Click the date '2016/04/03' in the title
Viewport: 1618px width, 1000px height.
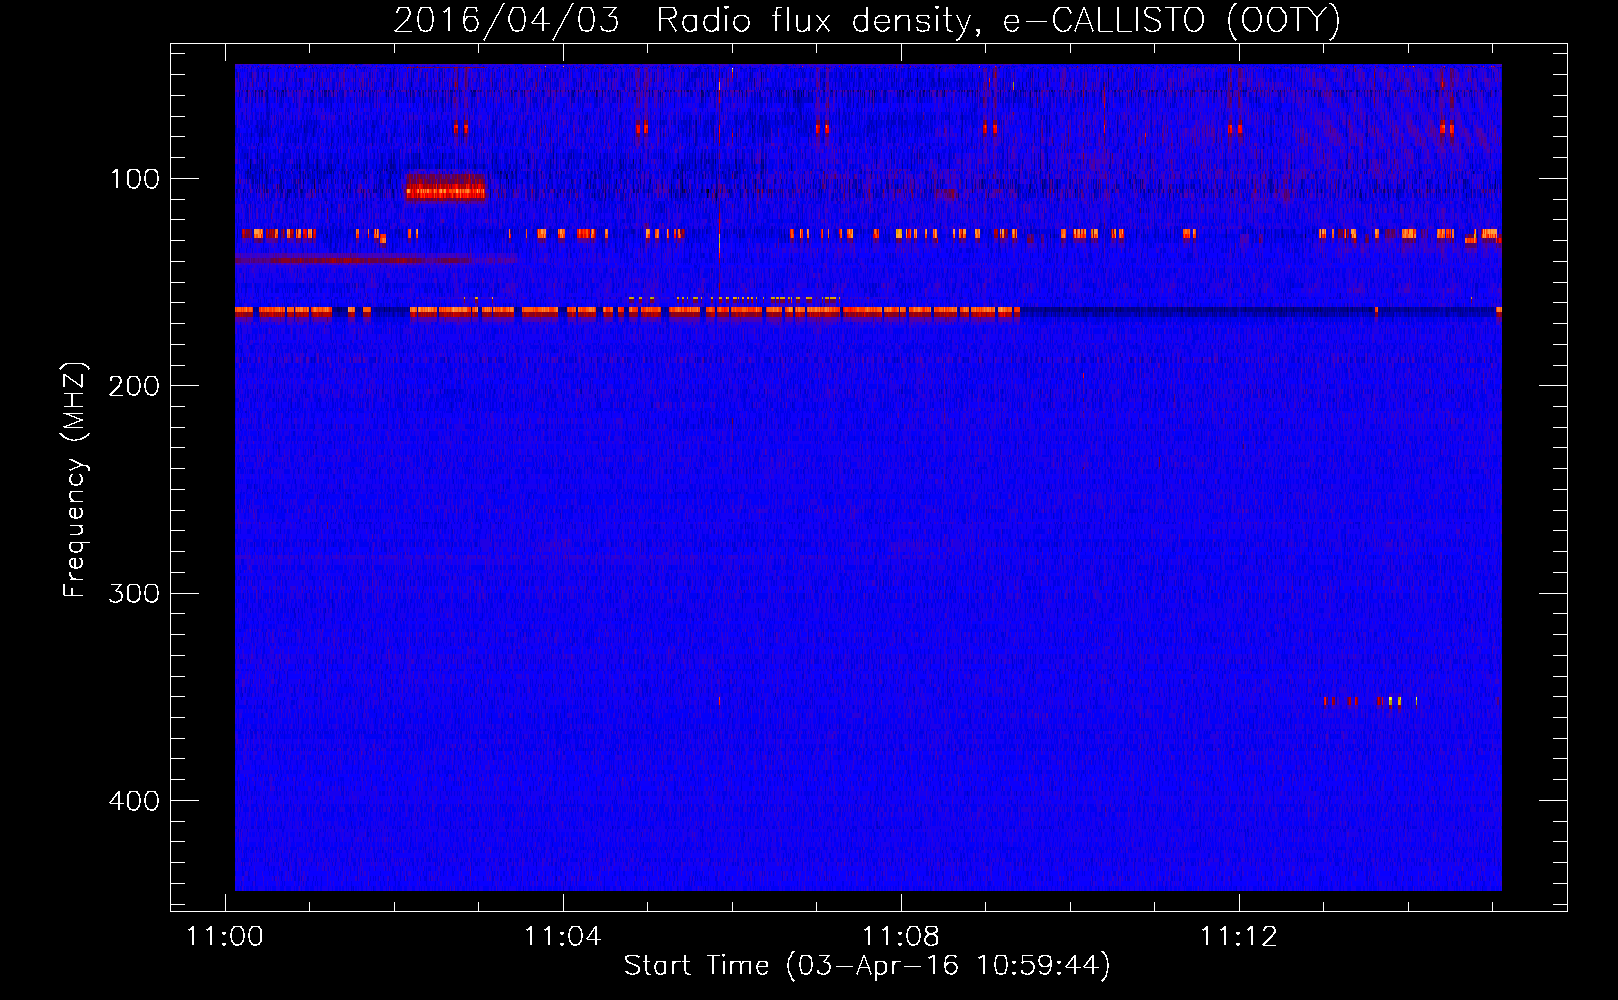tap(507, 20)
